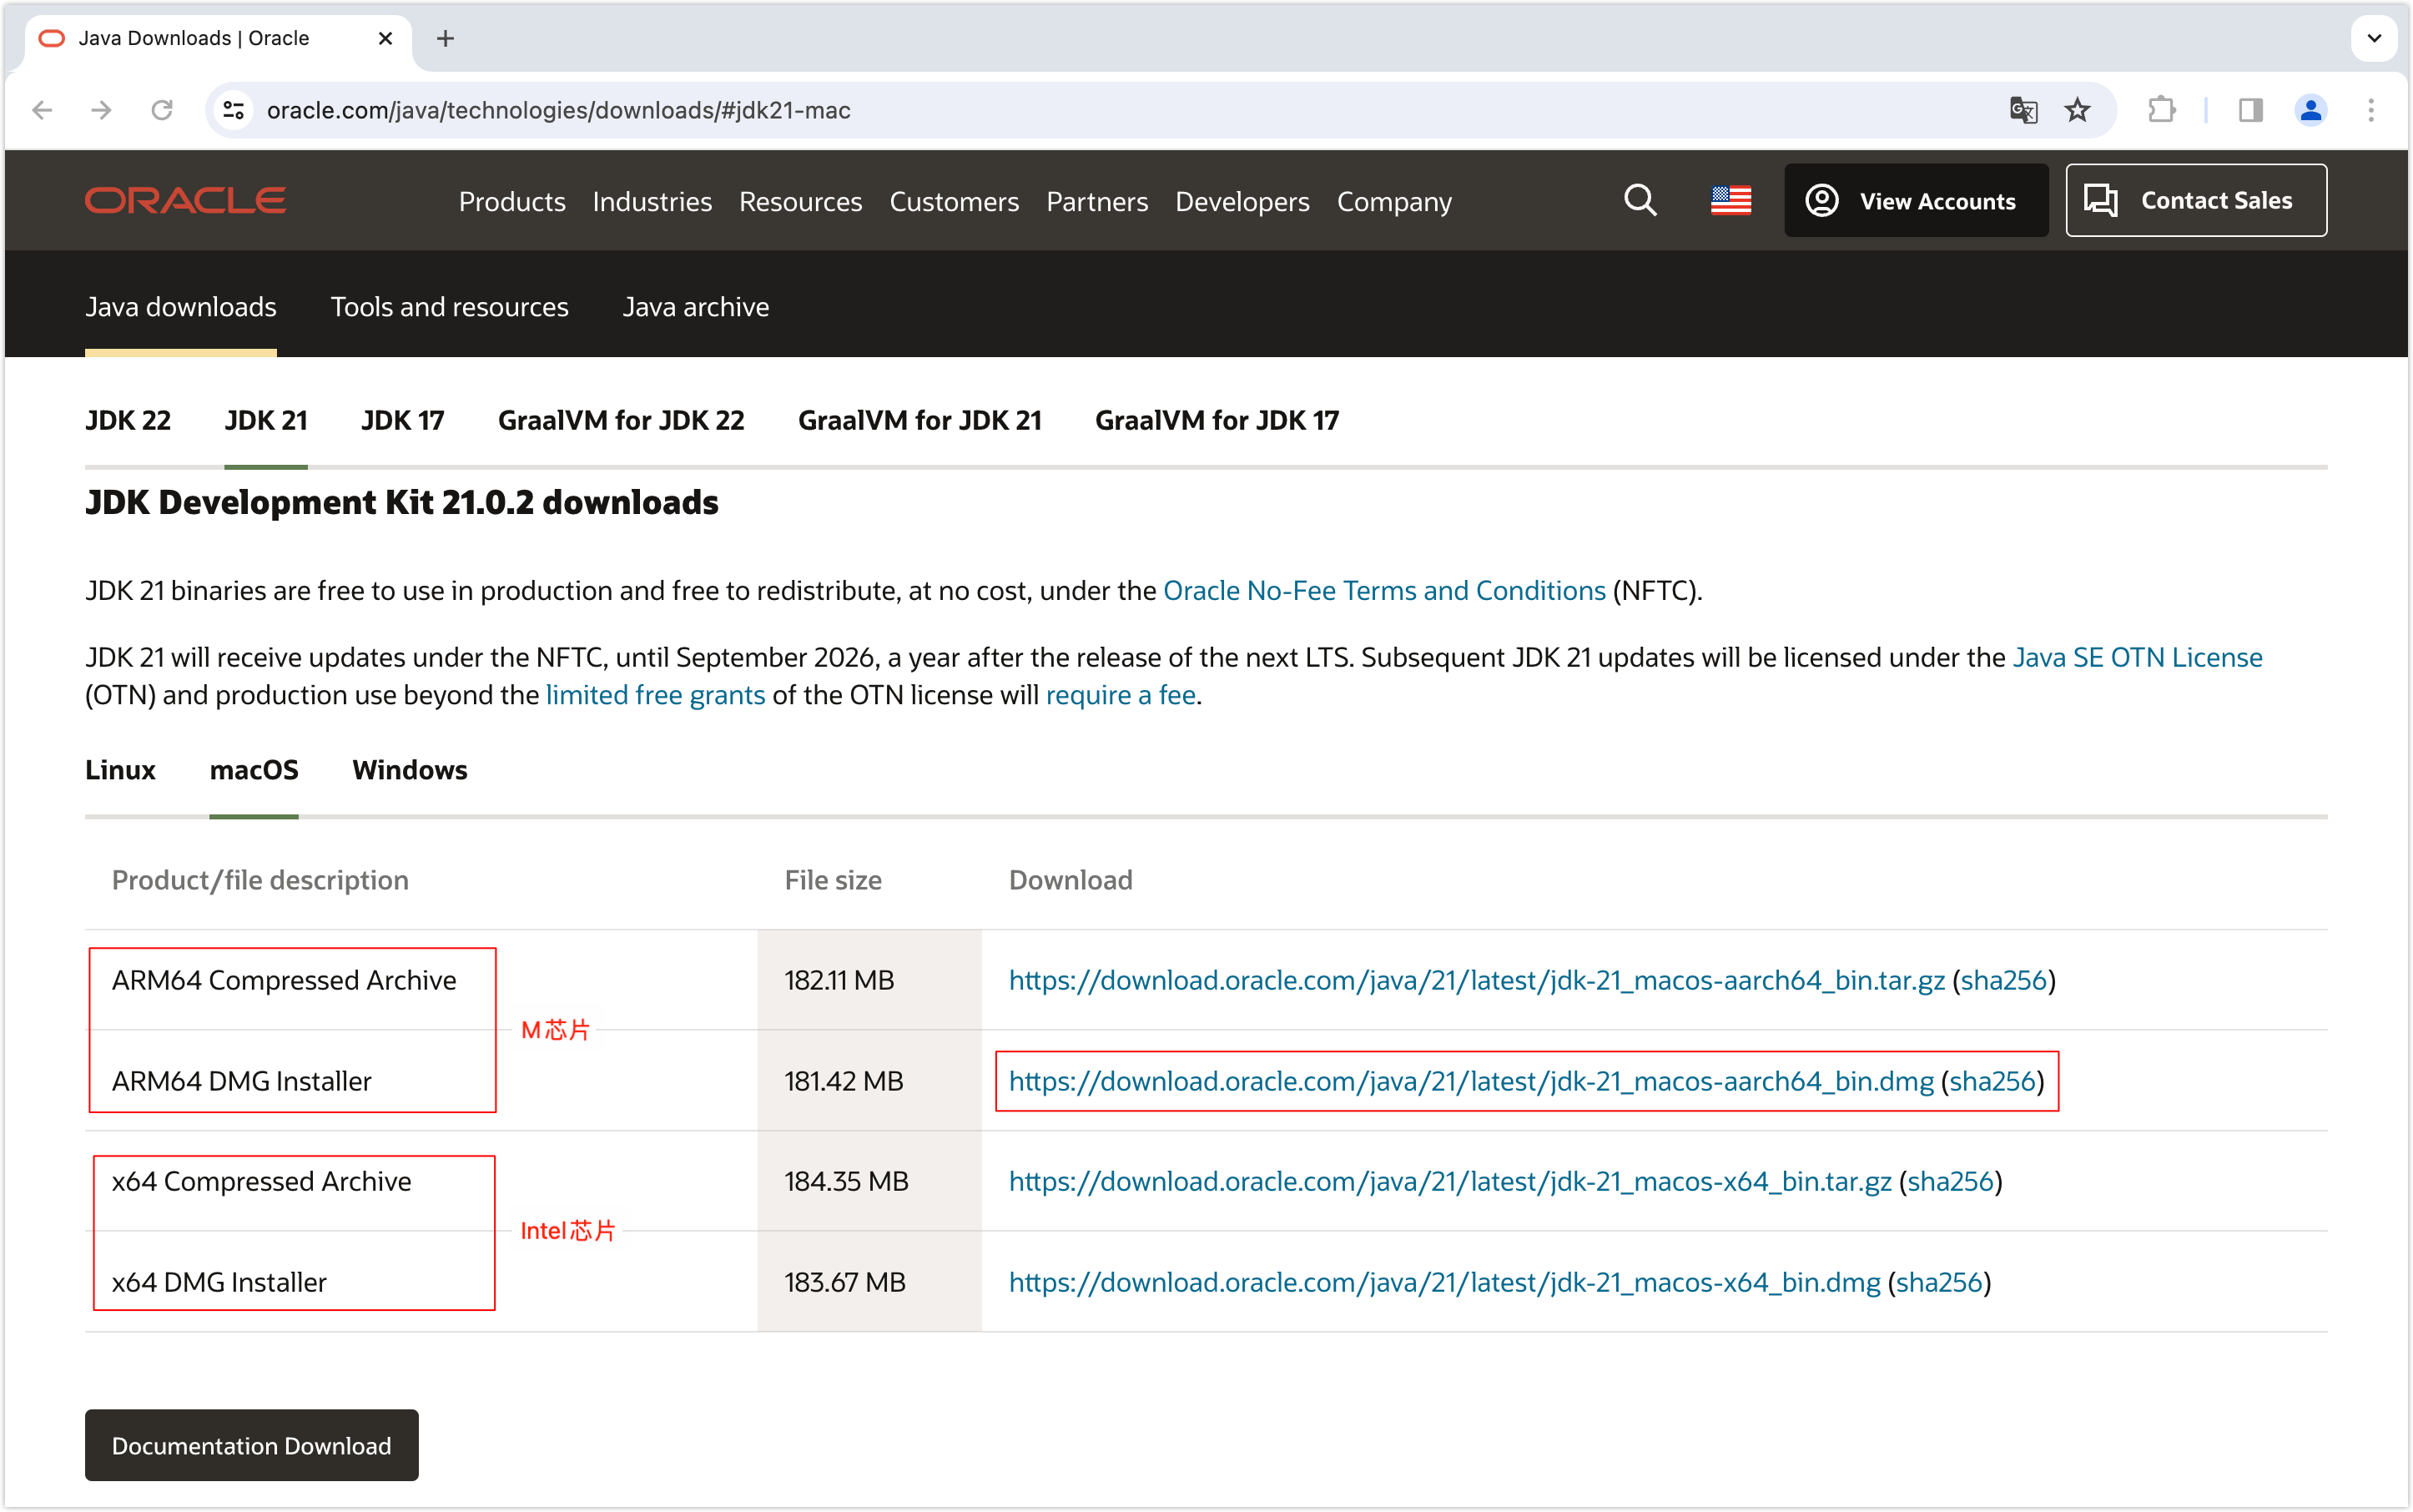Click the Documentation Download button
The height and width of the screenshot is (1512, 2413).
251,1445
